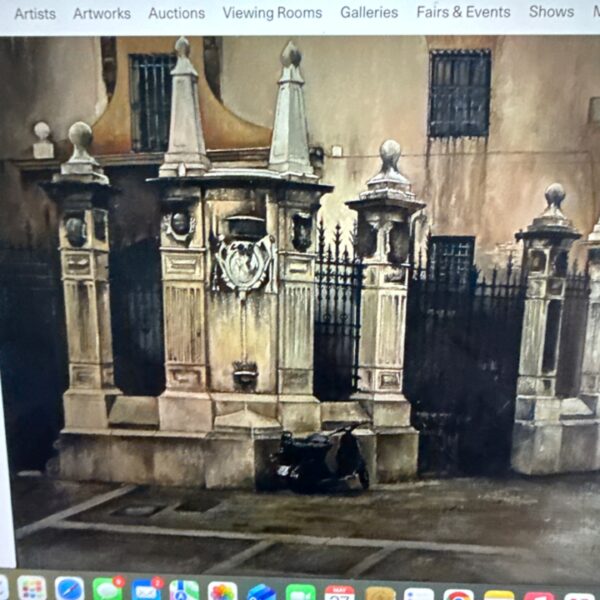
Task: Go to the Auctions section
Action: [176, 13]
